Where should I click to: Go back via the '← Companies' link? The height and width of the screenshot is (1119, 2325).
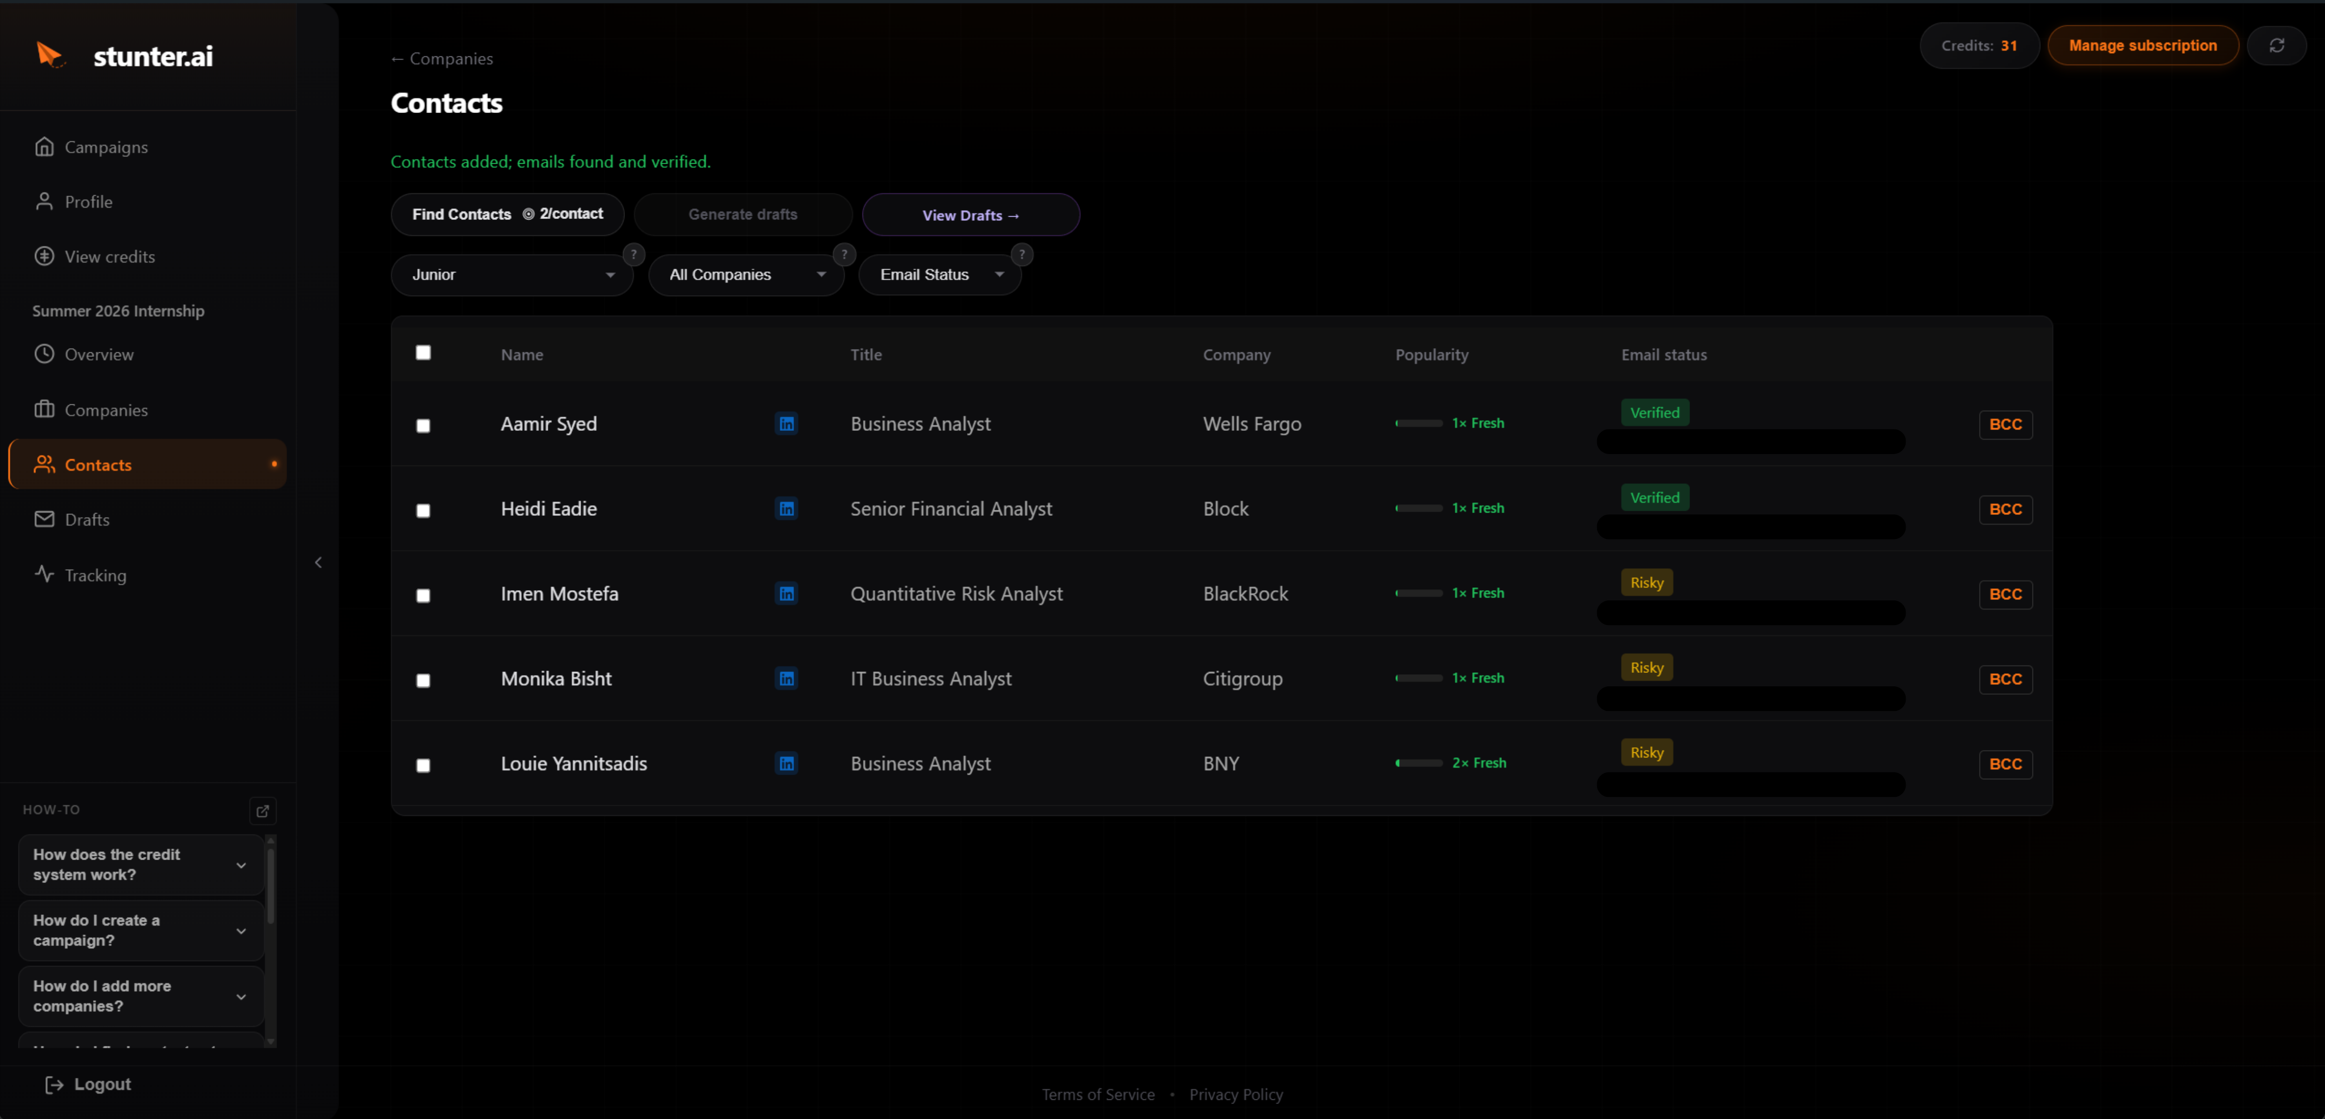(442, 59)
